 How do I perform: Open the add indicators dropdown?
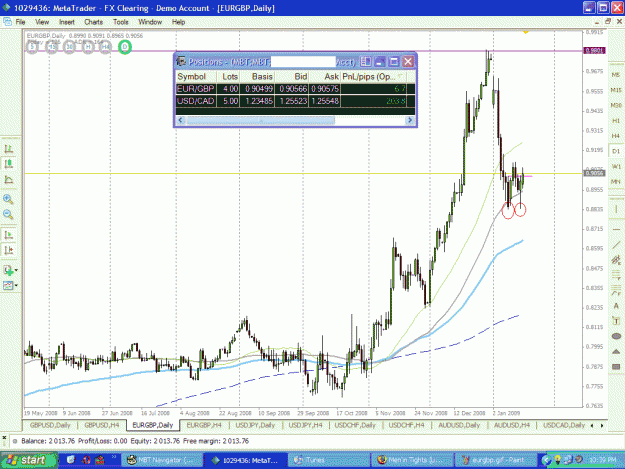[10, 271]
